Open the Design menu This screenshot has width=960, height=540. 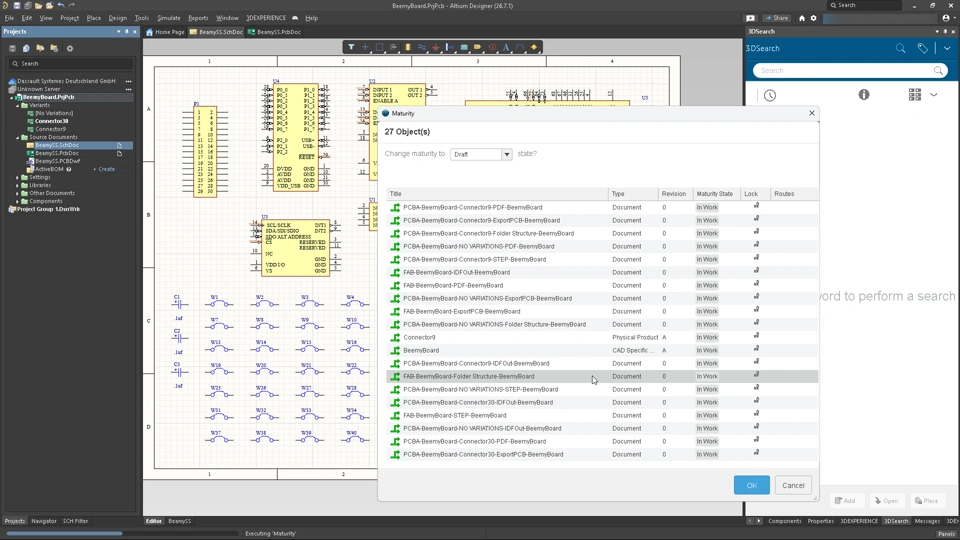pyautogui.click(x=118, y=18)
